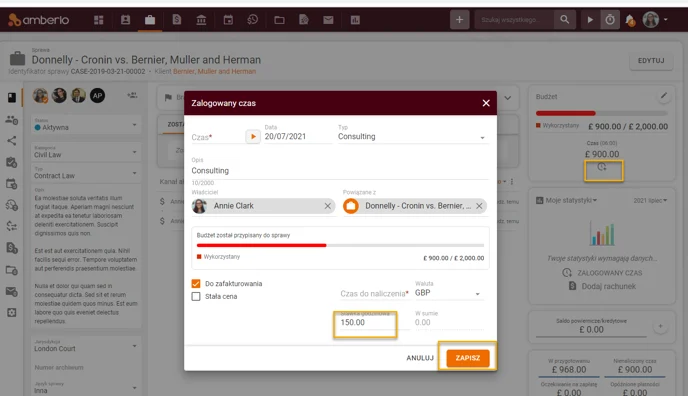The image size is (688, 396).
Task: Click the search magnifier icon
Action: [565, 20]
